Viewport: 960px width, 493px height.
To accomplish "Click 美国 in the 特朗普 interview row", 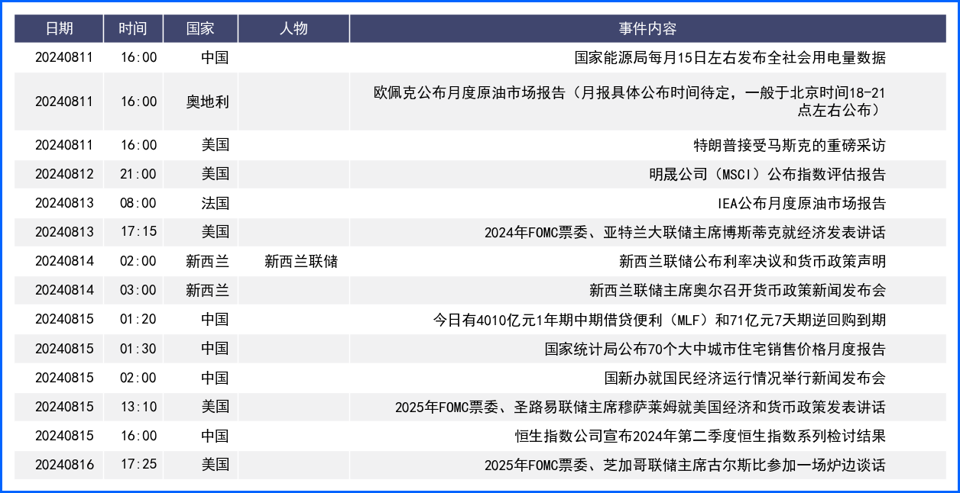I will 215,146.
